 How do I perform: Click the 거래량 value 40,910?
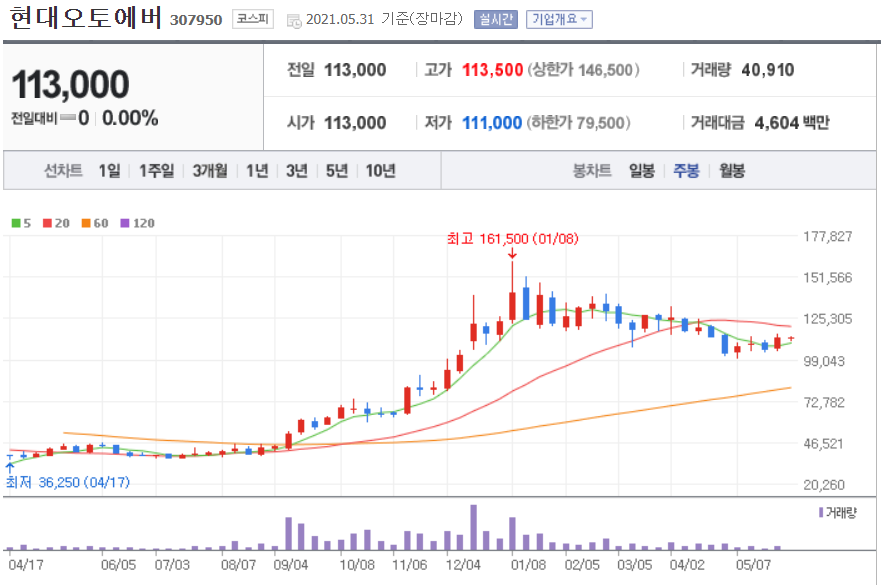(x=768, y=70)
